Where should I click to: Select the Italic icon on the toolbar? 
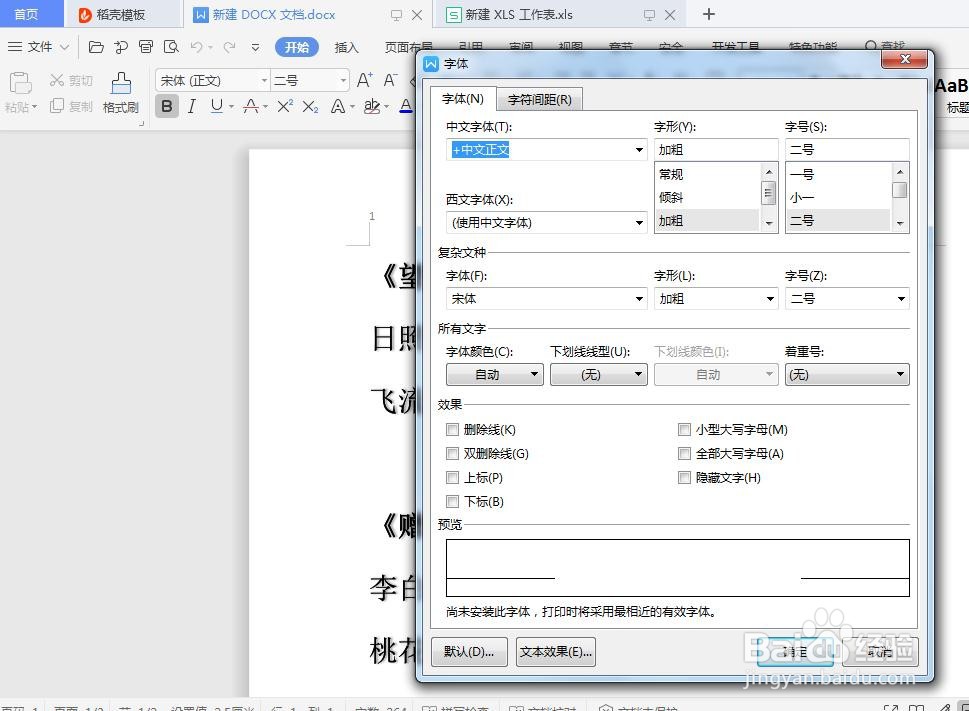click(190, 105)
